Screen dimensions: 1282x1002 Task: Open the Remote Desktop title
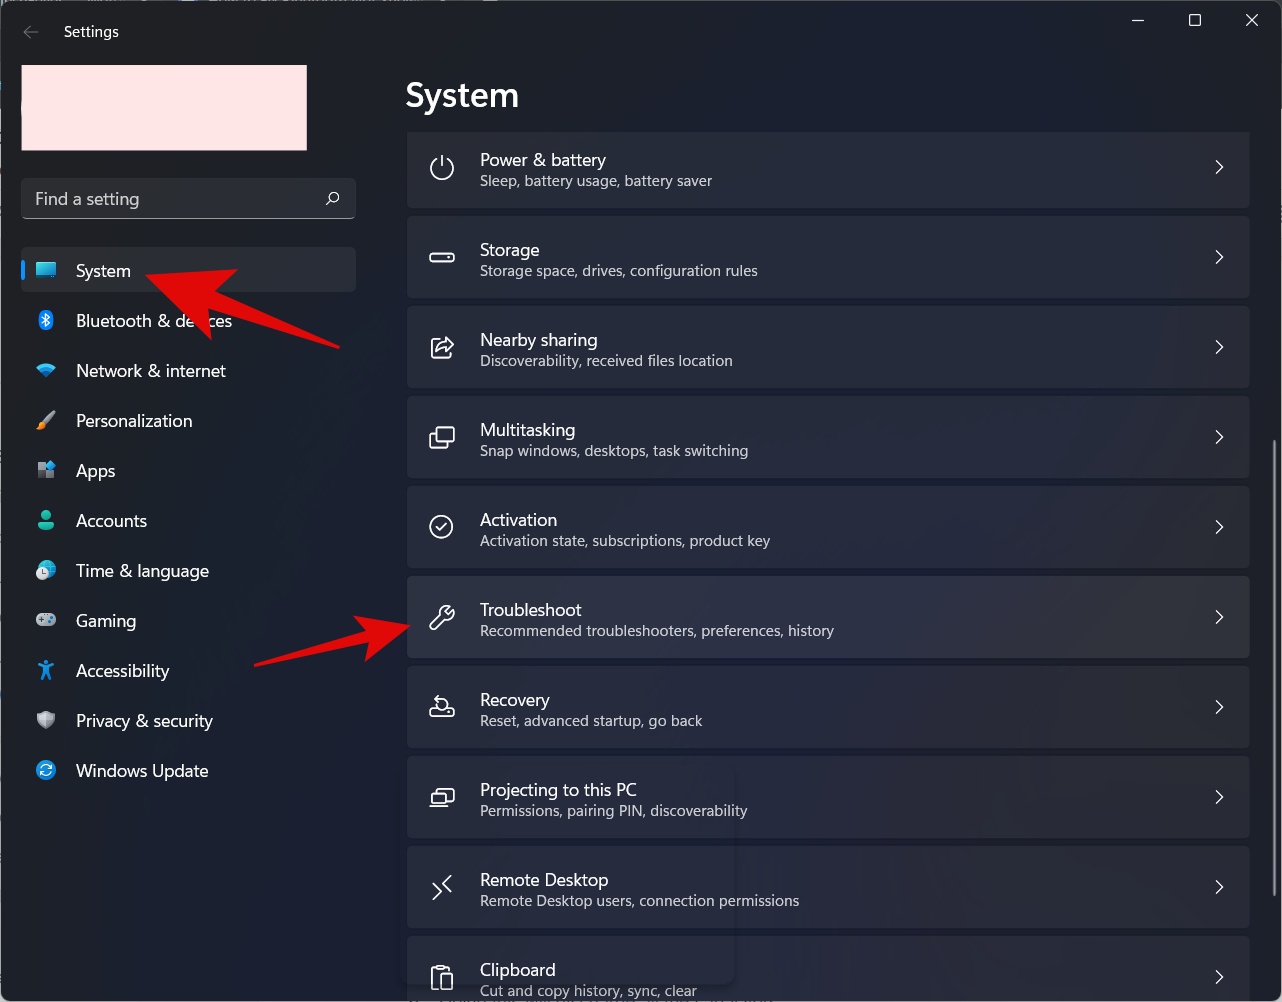point(544,880)
